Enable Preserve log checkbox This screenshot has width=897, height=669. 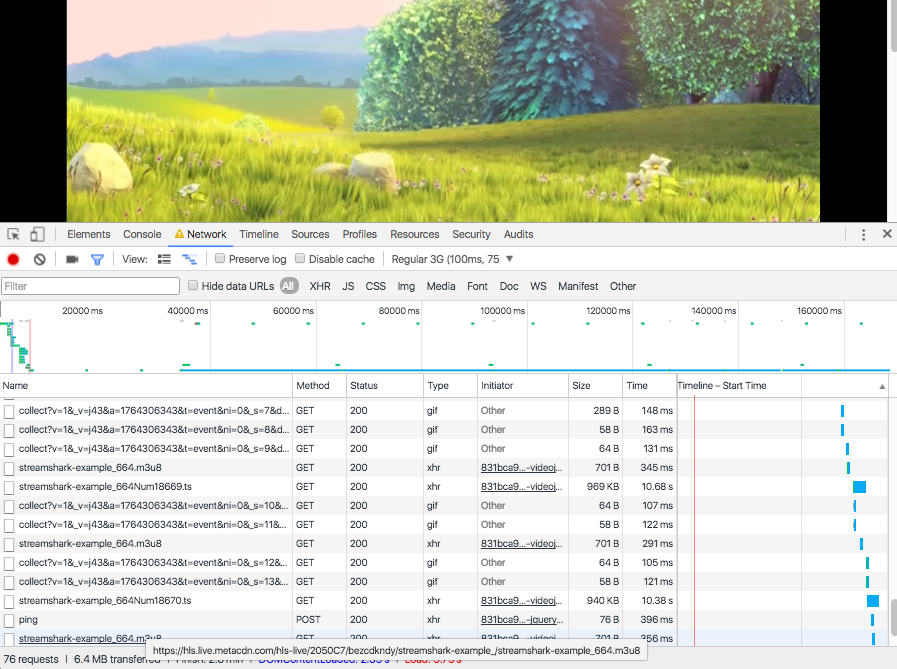[220, 259]
